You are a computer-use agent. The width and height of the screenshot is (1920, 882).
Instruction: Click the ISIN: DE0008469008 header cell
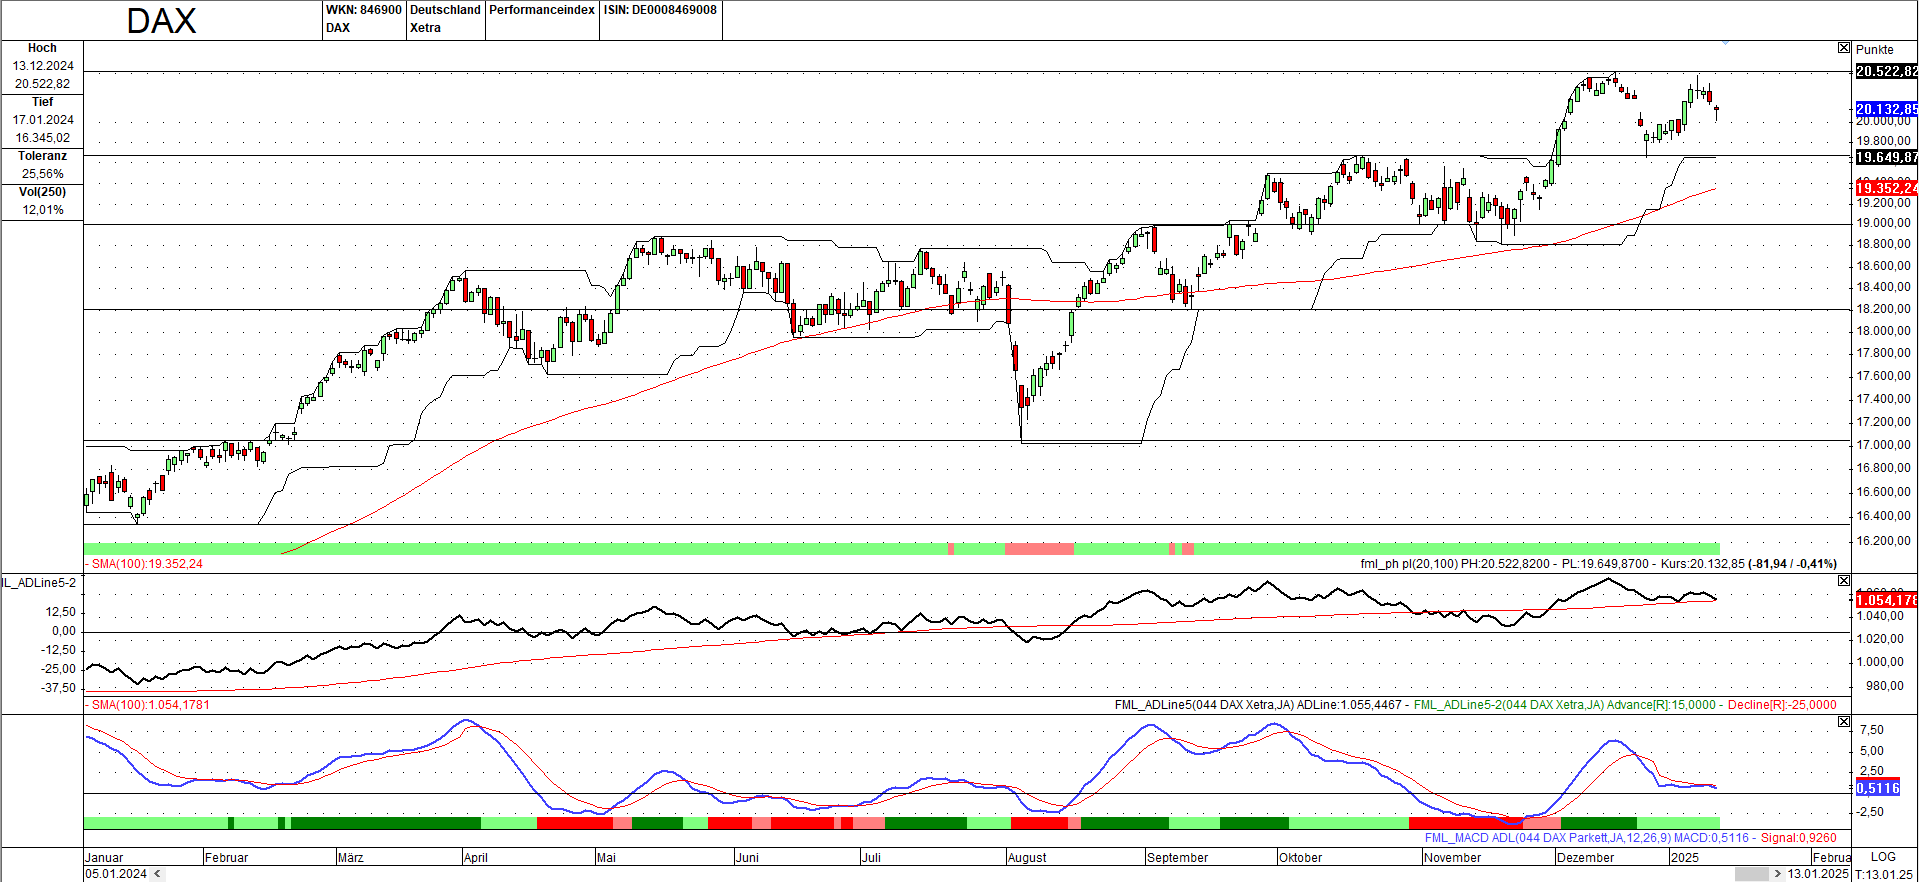coord(660,19)
